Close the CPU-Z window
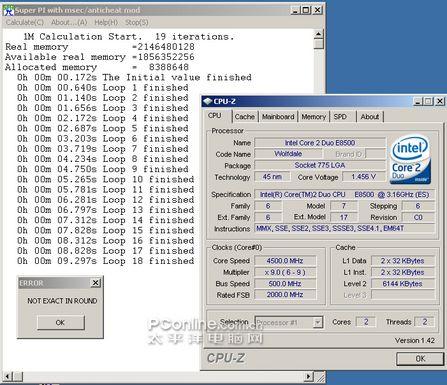The height and width of the screenshot is (385, 447). 440,101
